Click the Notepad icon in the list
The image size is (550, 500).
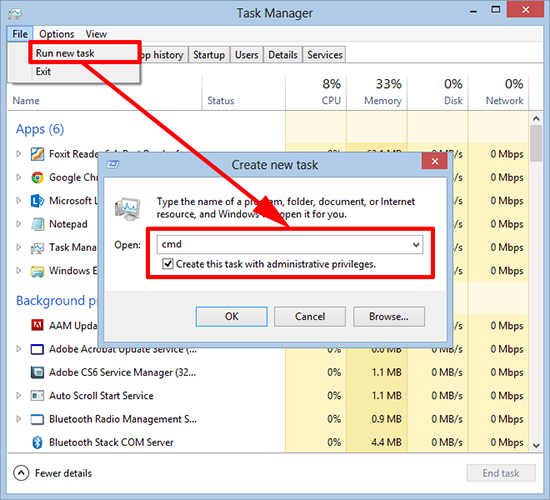click(37, 224)
